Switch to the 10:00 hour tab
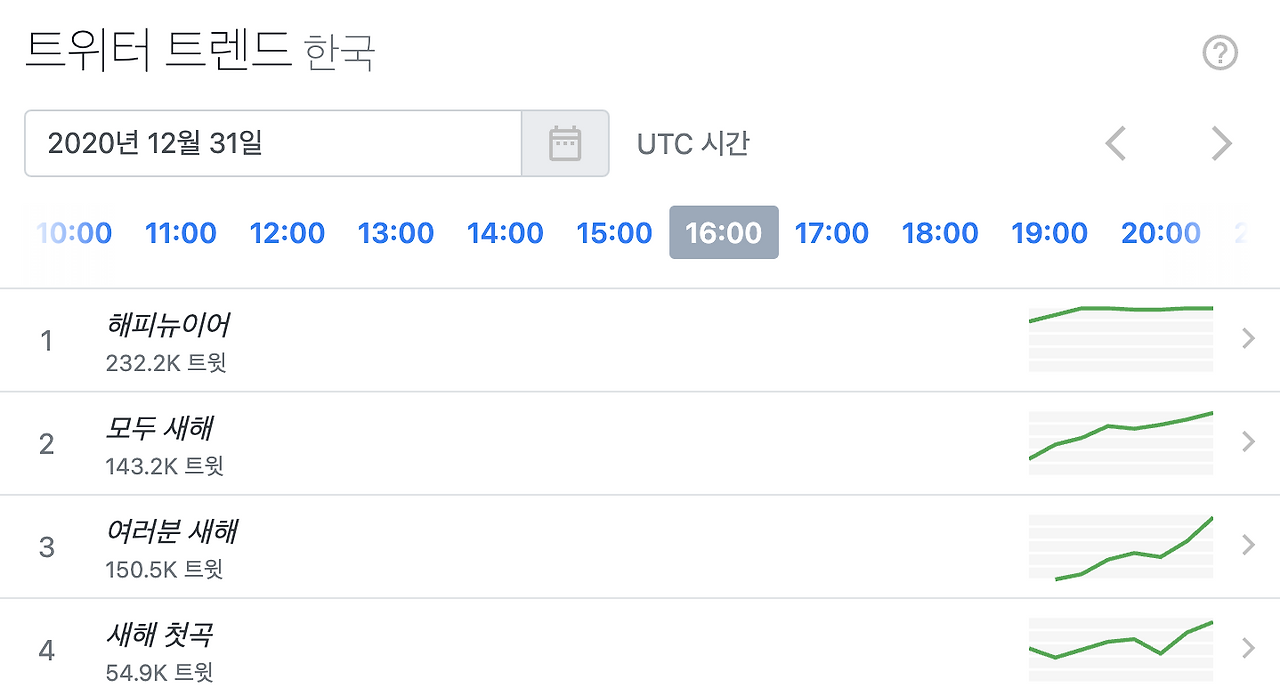The height and width of the screenshot is (696, 1280). (72, 233)
